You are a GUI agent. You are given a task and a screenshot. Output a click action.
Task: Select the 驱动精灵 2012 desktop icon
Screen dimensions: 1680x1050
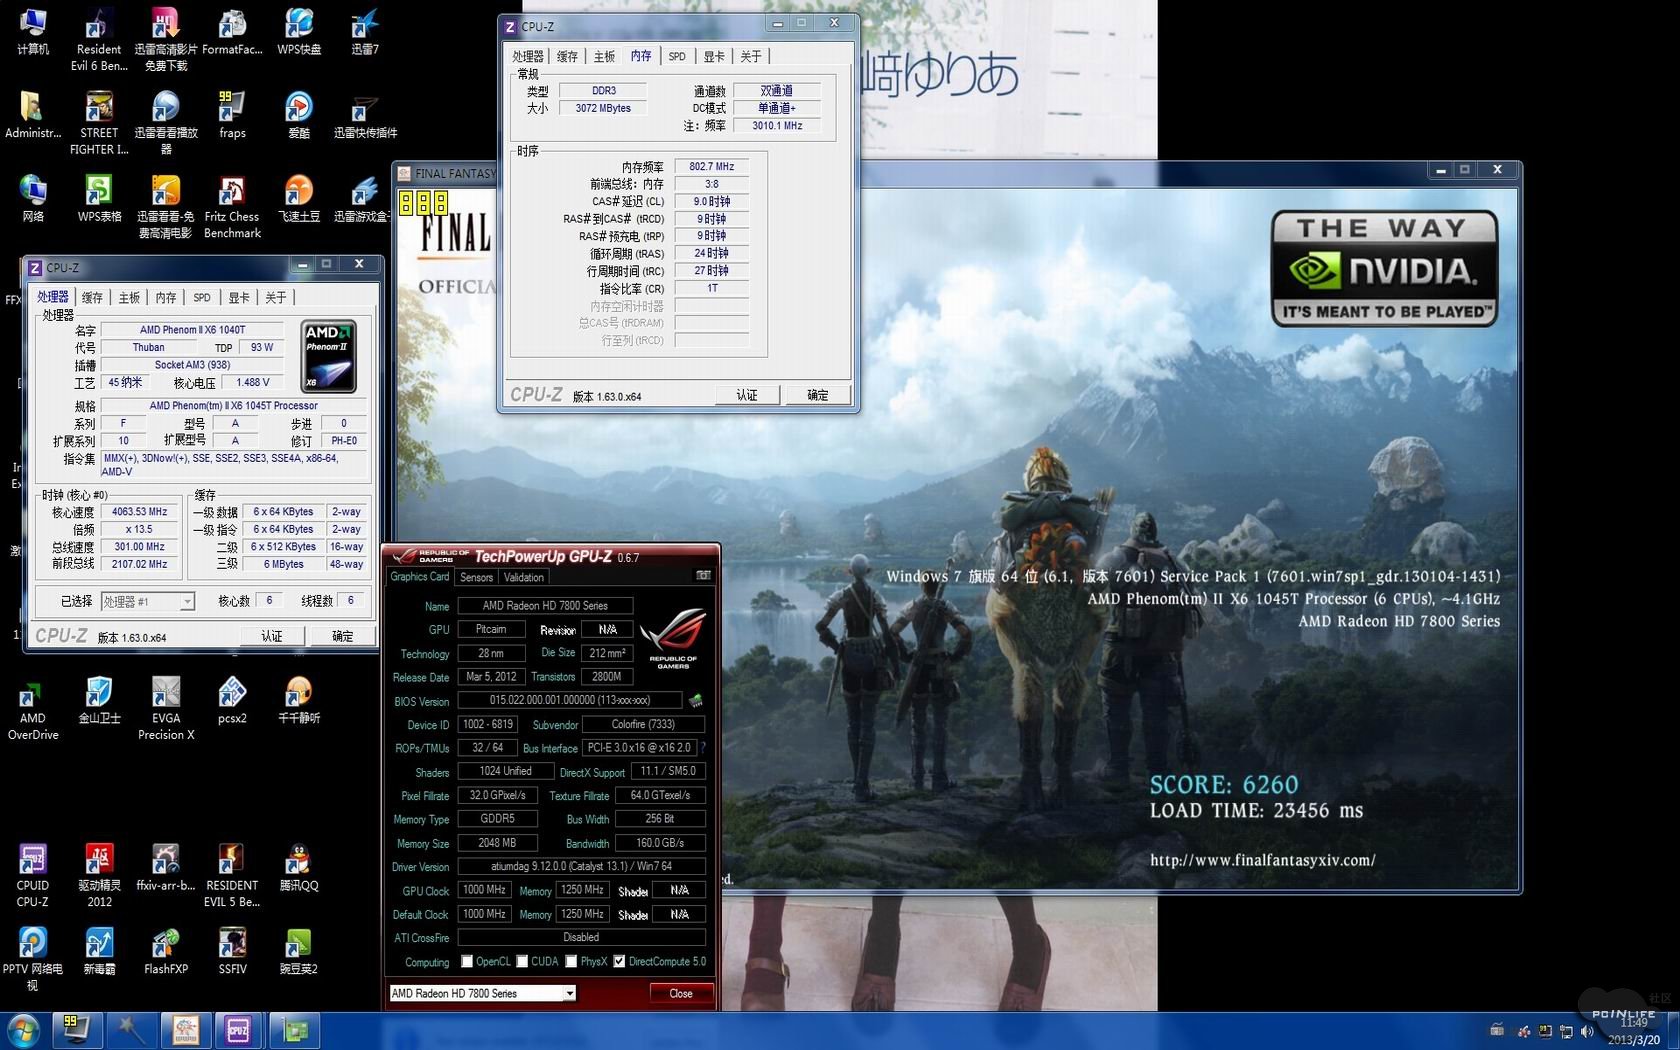tap(99, 876)
